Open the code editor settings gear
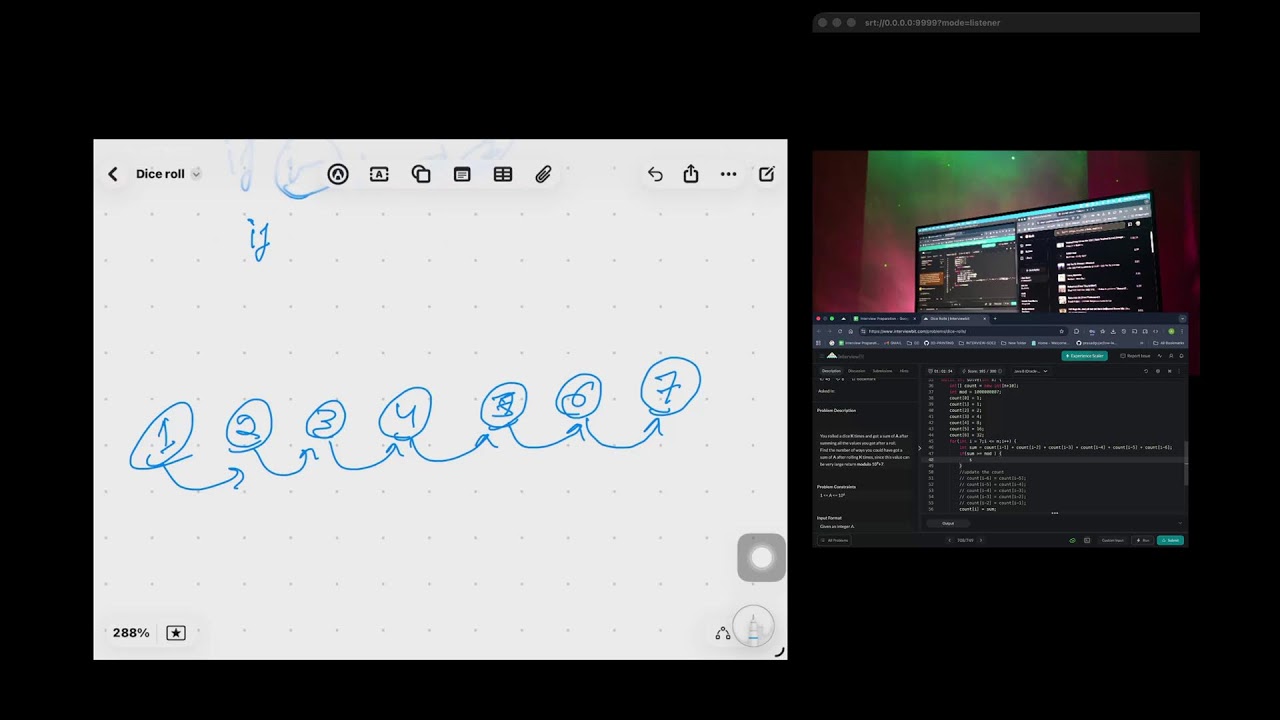 point(1158,371)
